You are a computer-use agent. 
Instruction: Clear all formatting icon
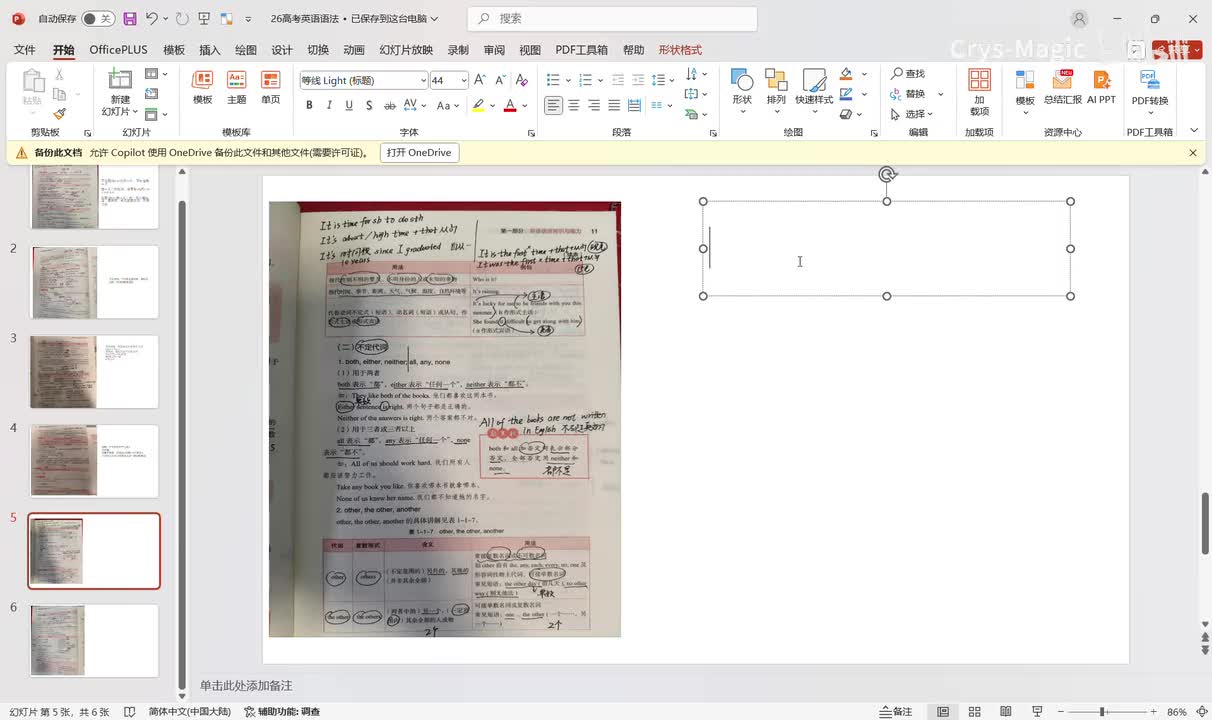coord(524,80)
